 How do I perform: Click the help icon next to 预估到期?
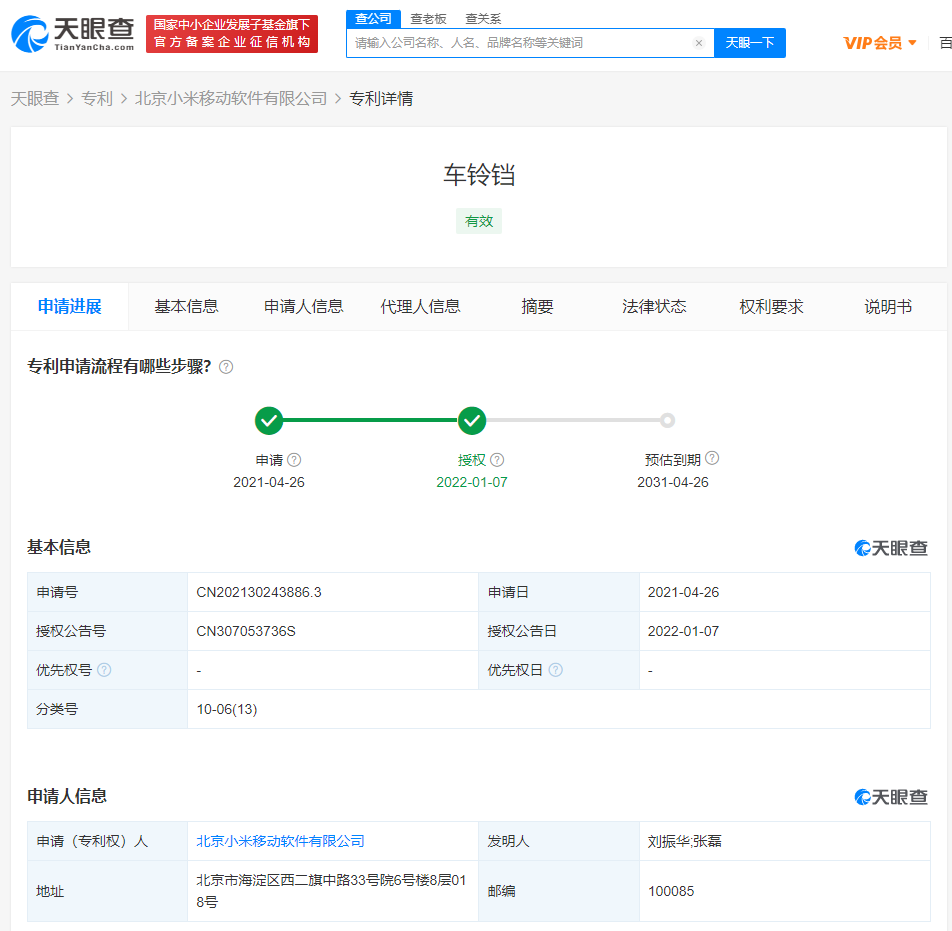point(711,458)
